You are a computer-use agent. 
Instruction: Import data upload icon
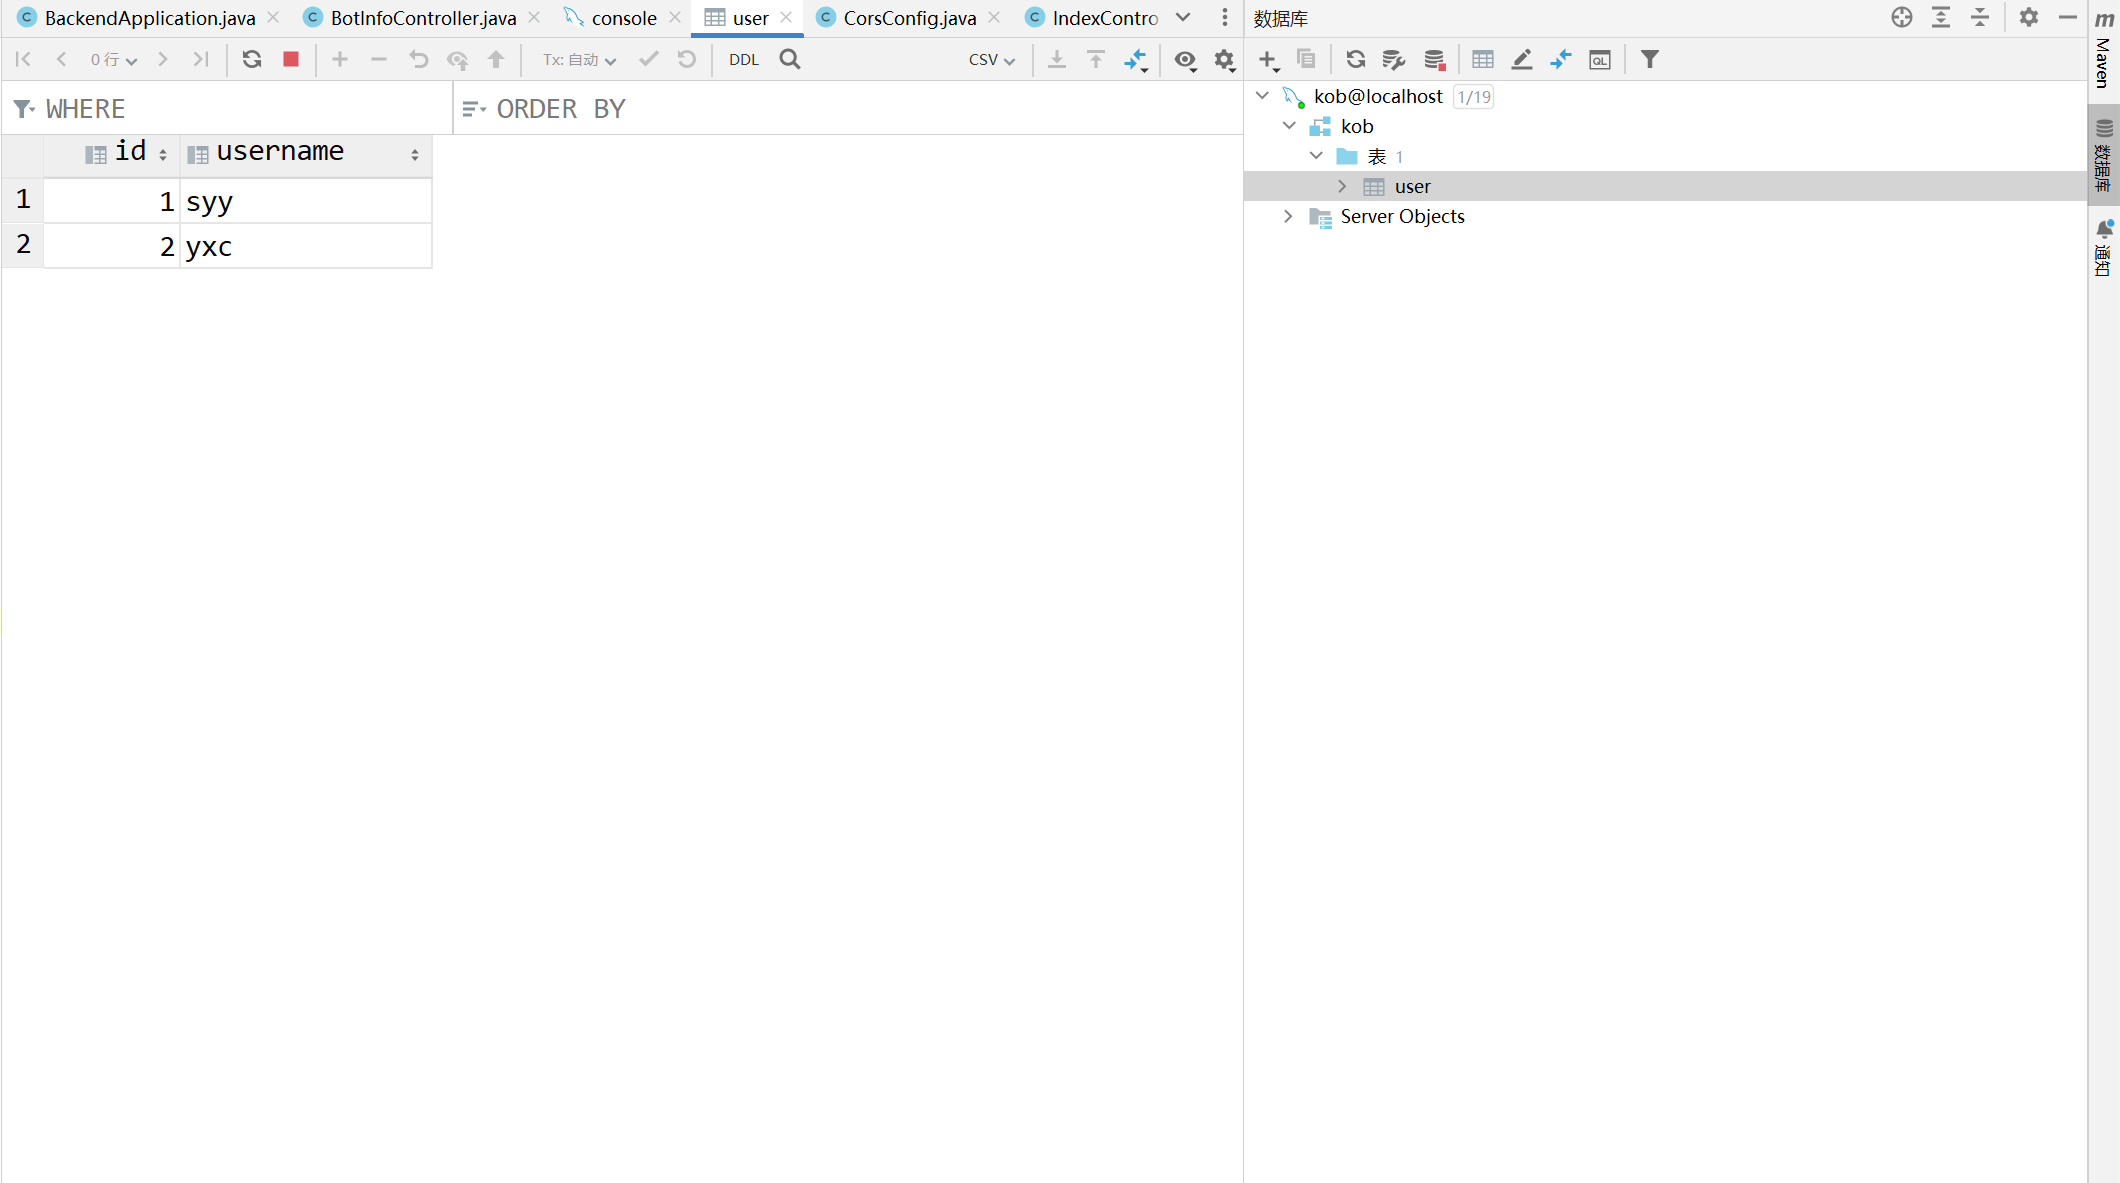[1096, 60]
